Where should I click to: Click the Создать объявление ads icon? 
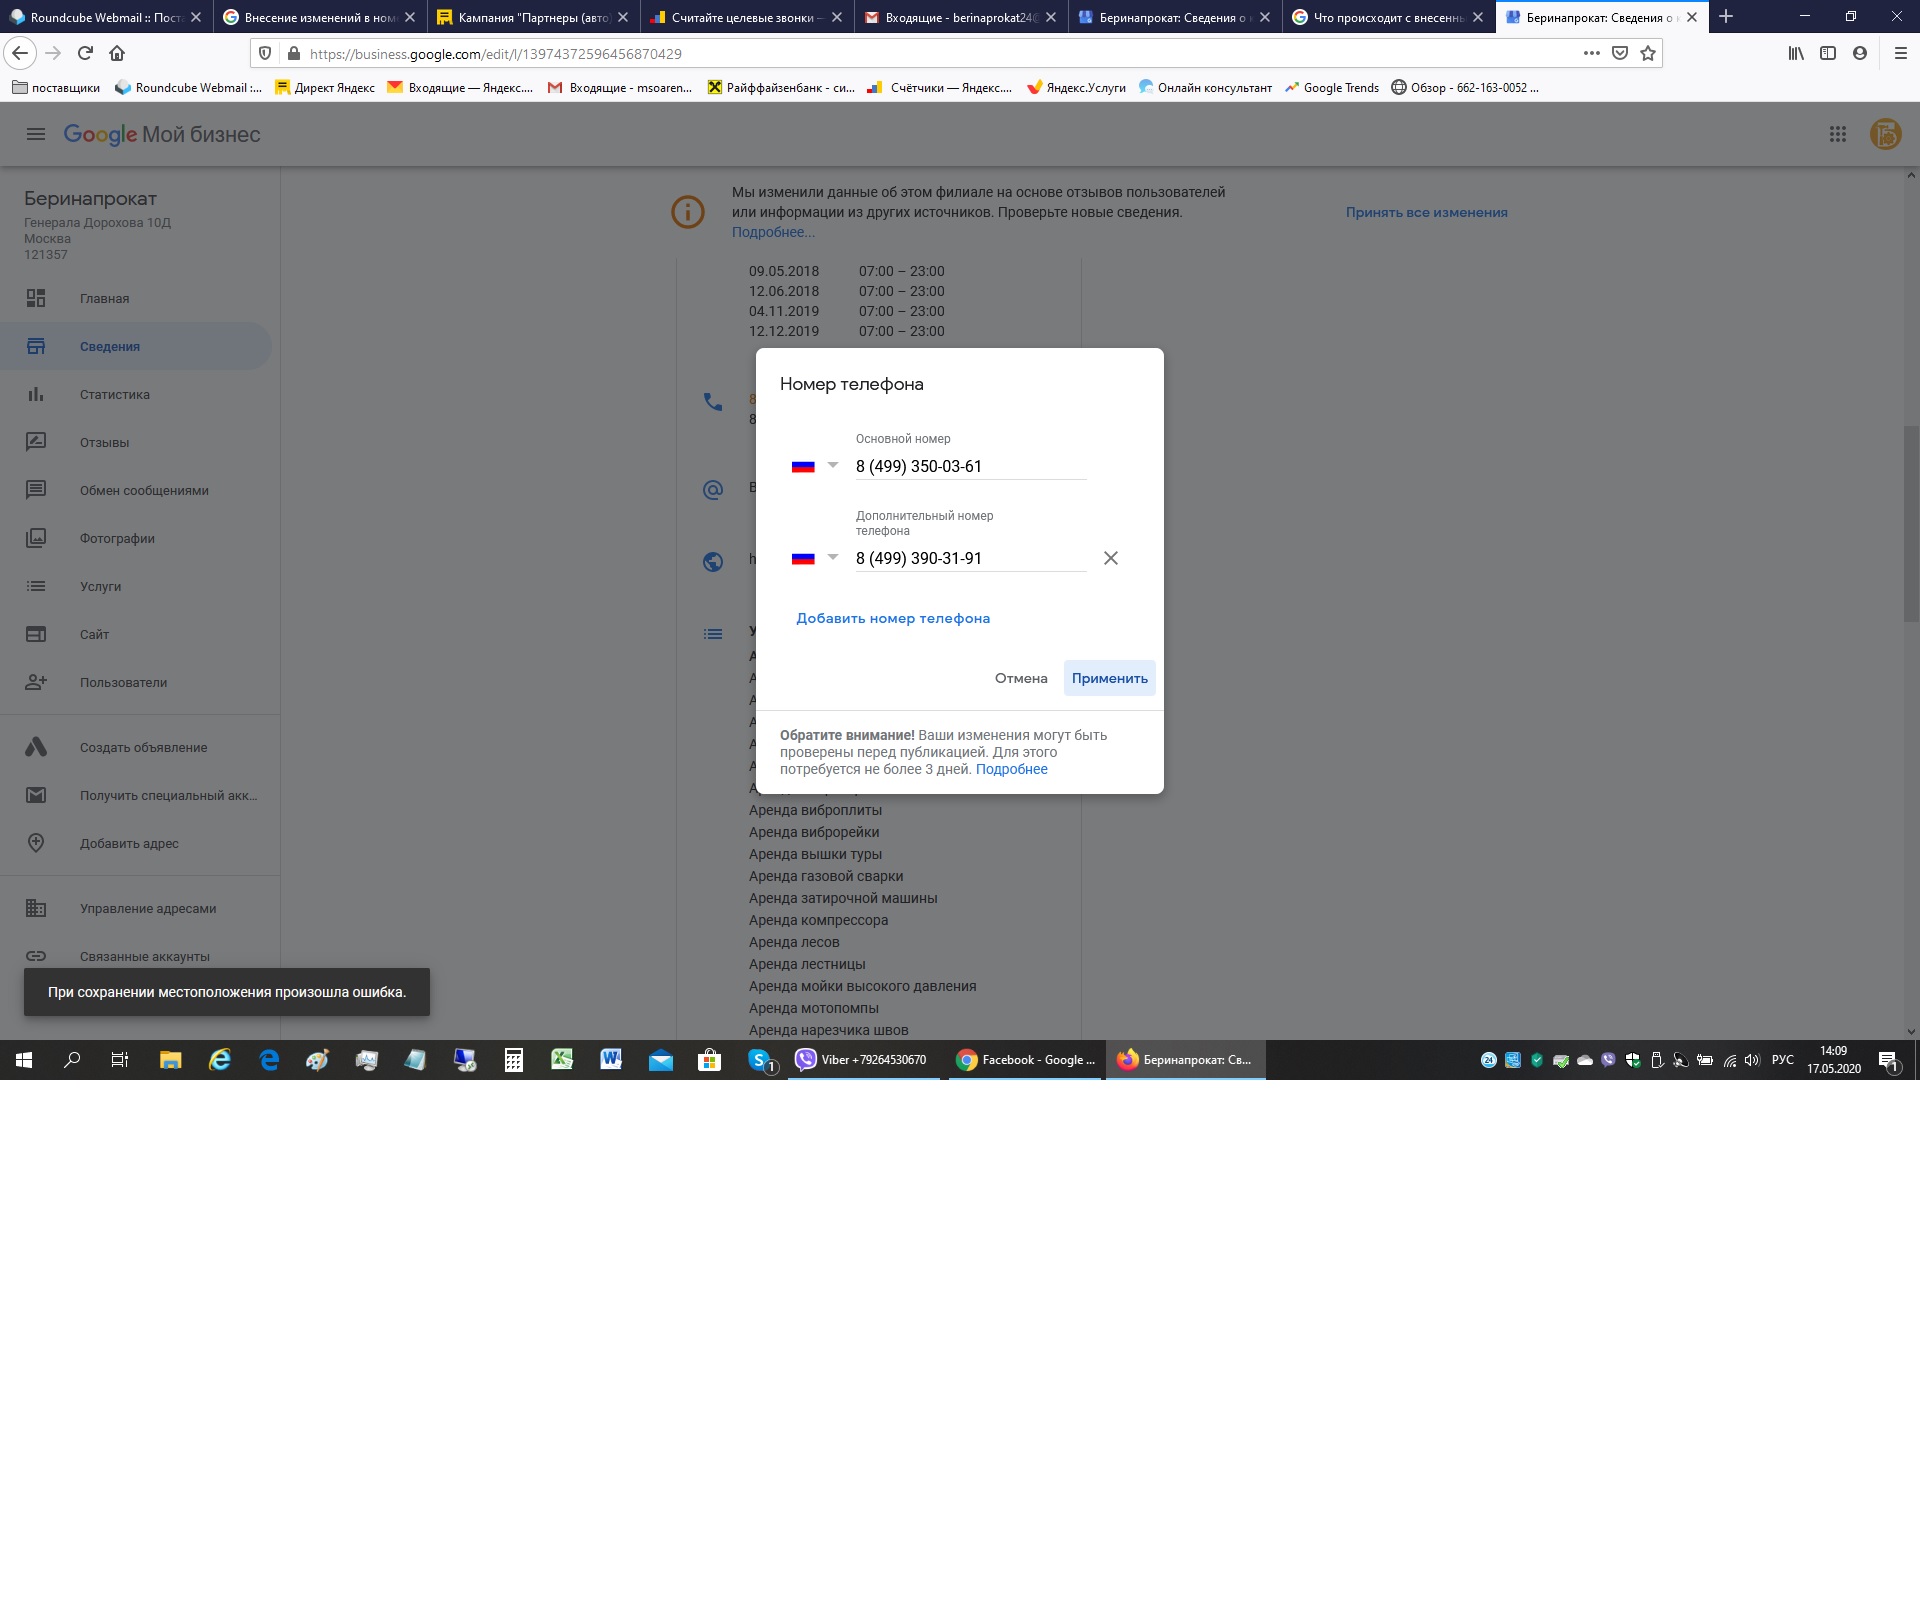click(36, 747)
